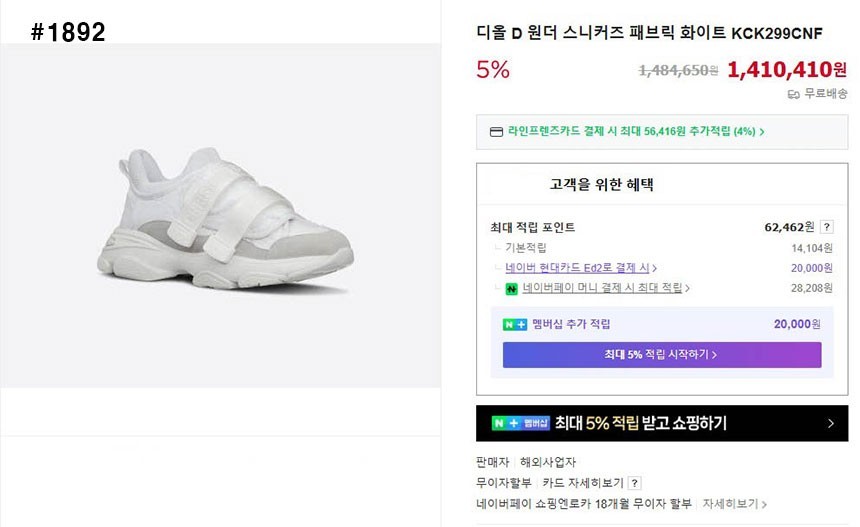
Task: Click the 해외사업자 seller label
Action: [x=548, y=462]
